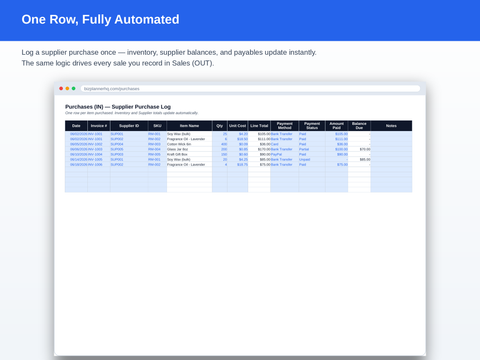
Task: Select the Supplier ID column header
Action: (x=129, y=126)
